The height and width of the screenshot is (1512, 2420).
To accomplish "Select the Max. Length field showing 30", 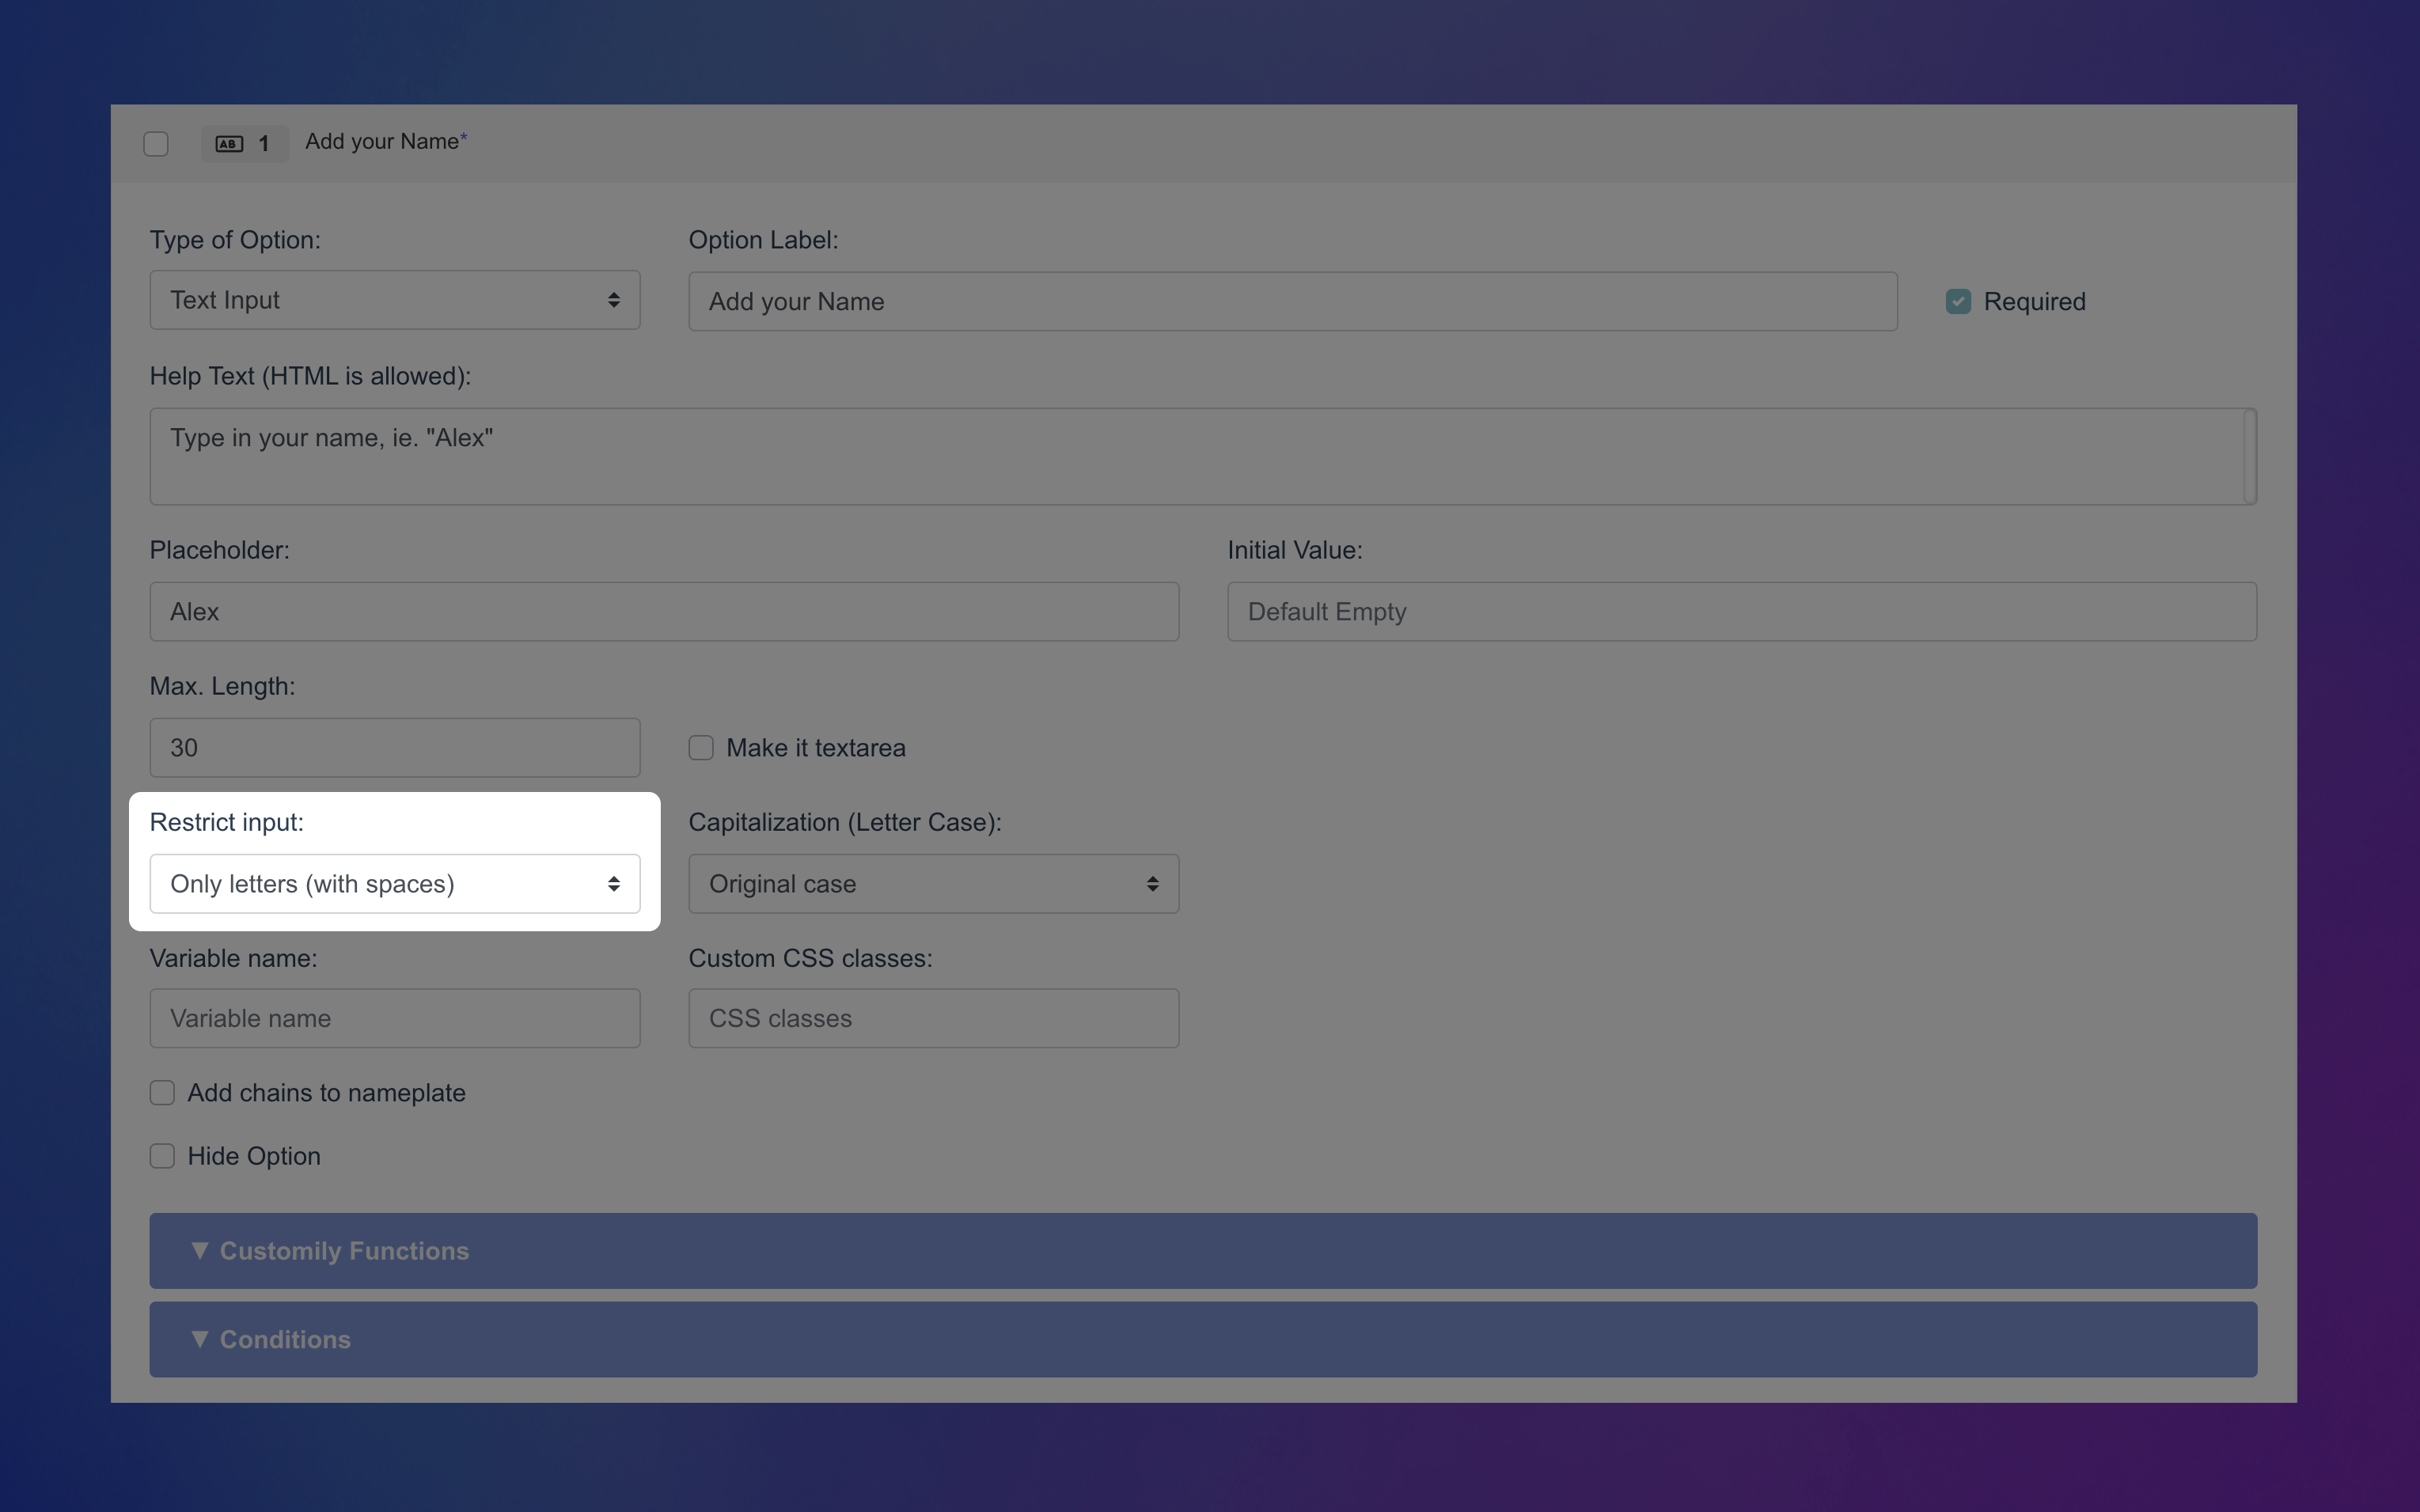I will pyautogui.click(x=394, y=747).
